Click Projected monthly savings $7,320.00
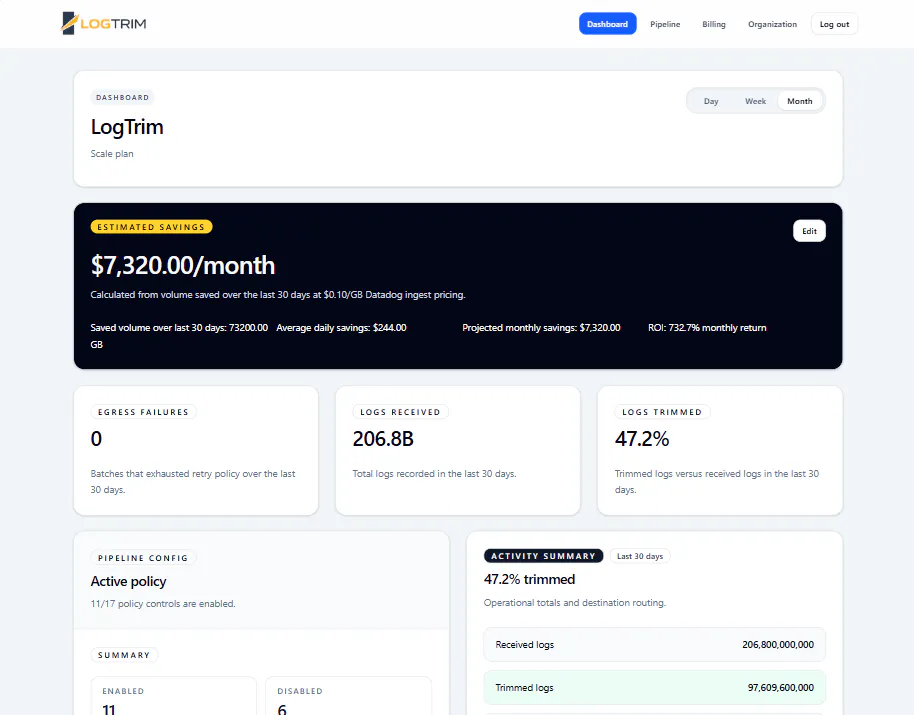 pyautogui.click(x=541, y=327)
